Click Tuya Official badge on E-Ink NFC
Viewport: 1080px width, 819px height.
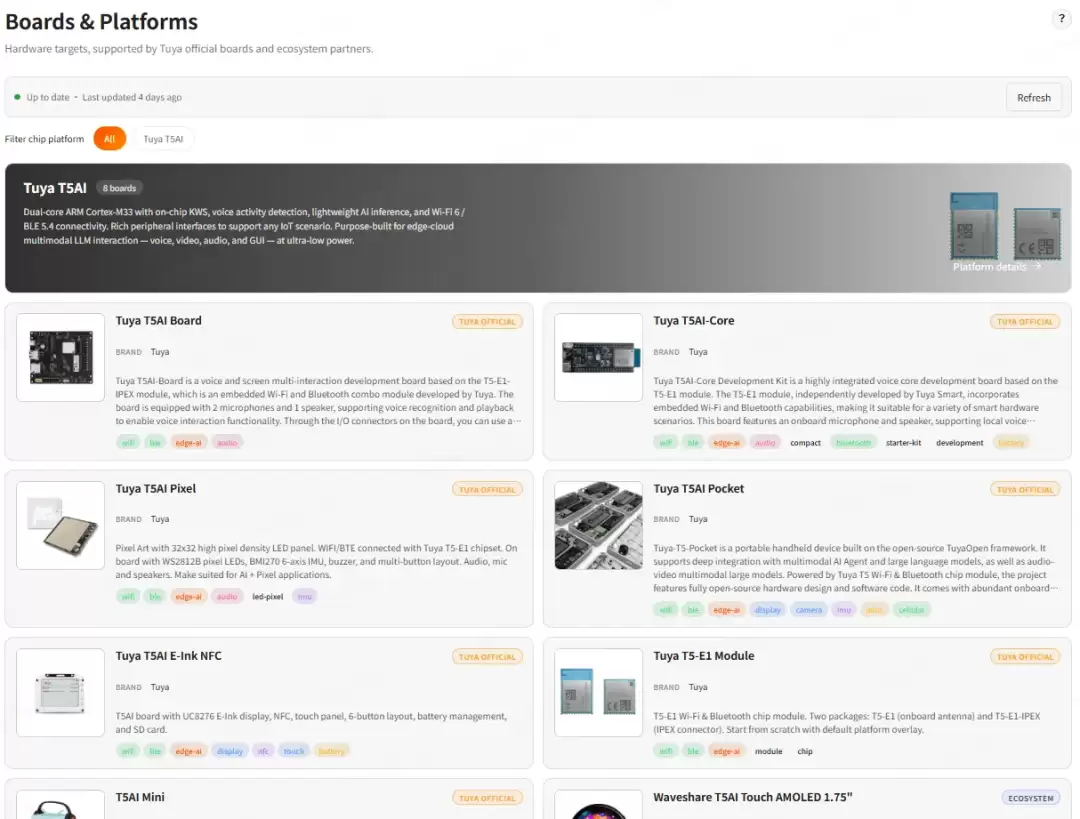coord(487,657)
